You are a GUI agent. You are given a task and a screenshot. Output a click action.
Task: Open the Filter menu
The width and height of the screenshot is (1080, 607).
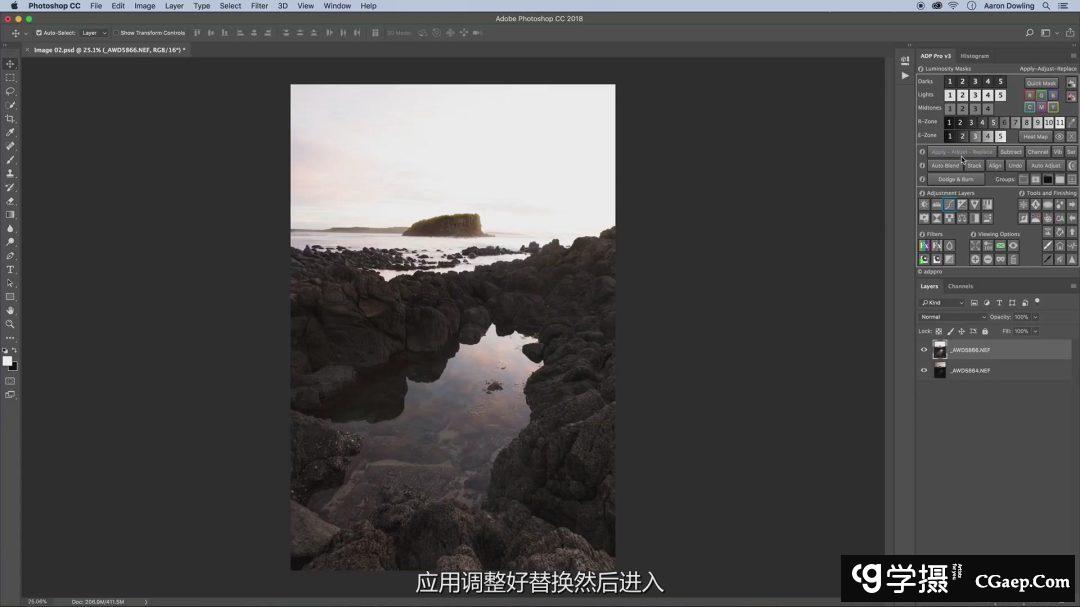259,6
